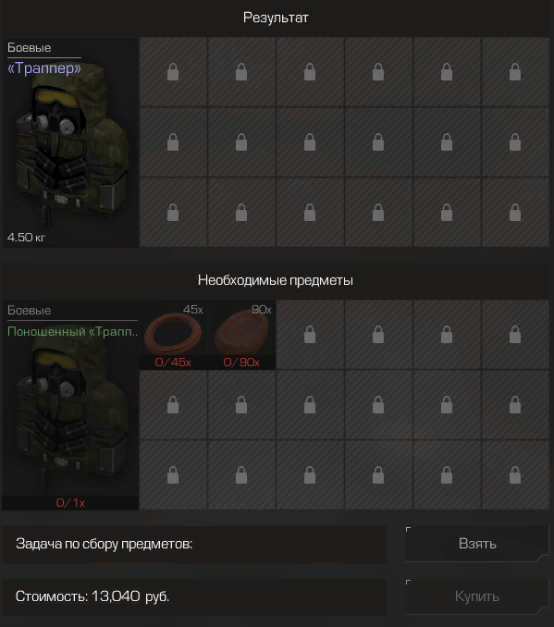Click the 0/45x counter under wire coil
Image resolution: width=554 pixels, height=627 pixels.
(x=173, y=362)
